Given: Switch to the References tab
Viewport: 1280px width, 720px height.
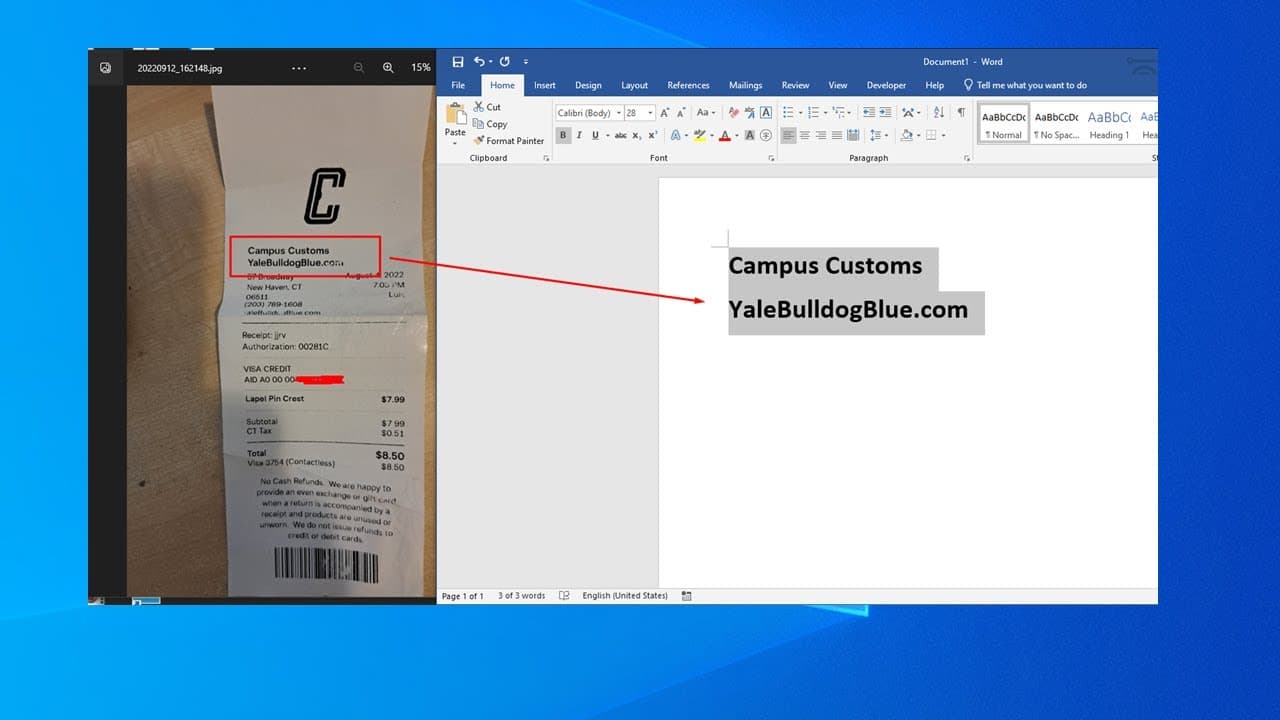Looking at the screenshot, I should point(688,85).
